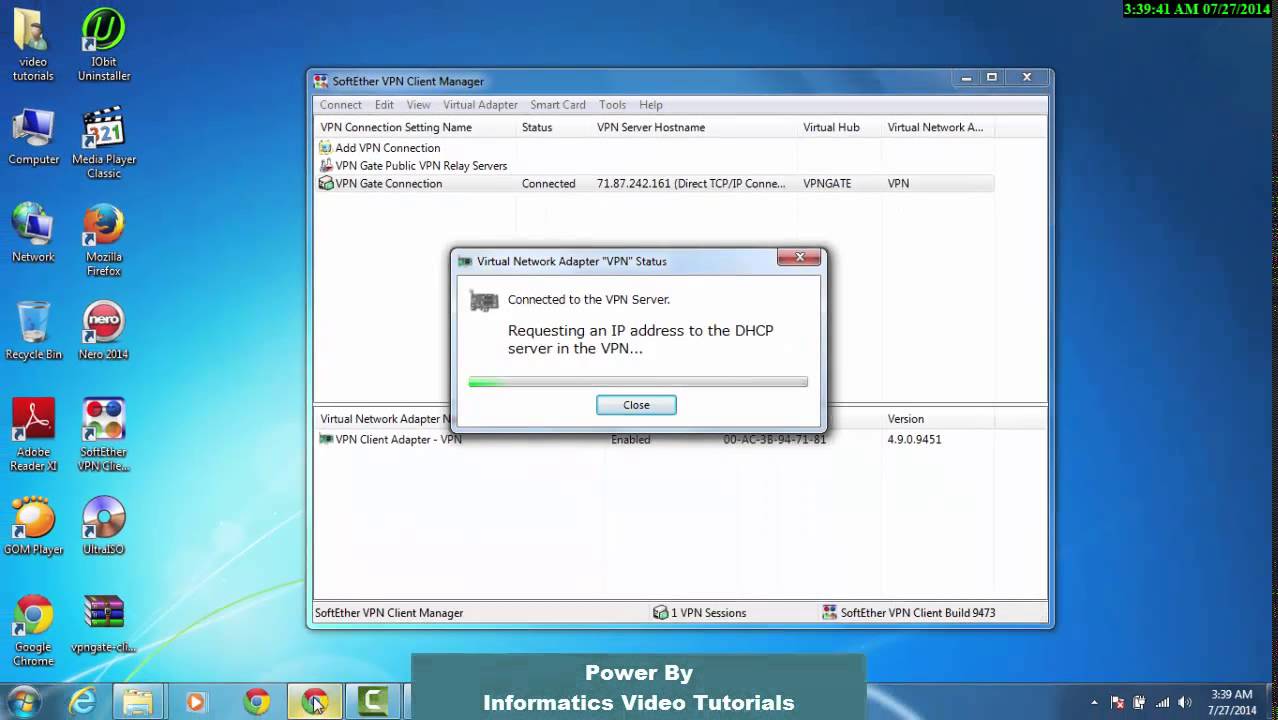Click the '4.9.0.9451' version value
The width and height of the screenshot is (1278, 720).
914,439
